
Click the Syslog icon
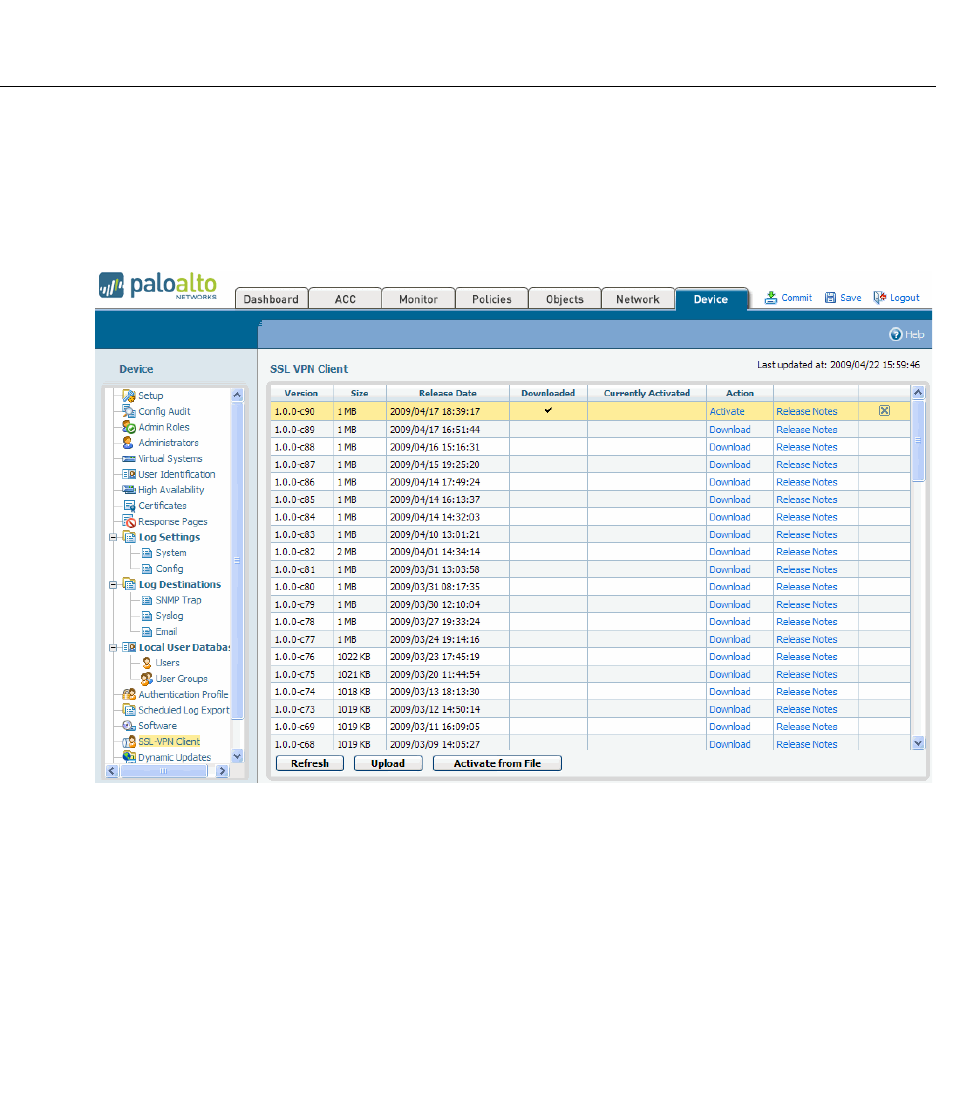(147, 616)
